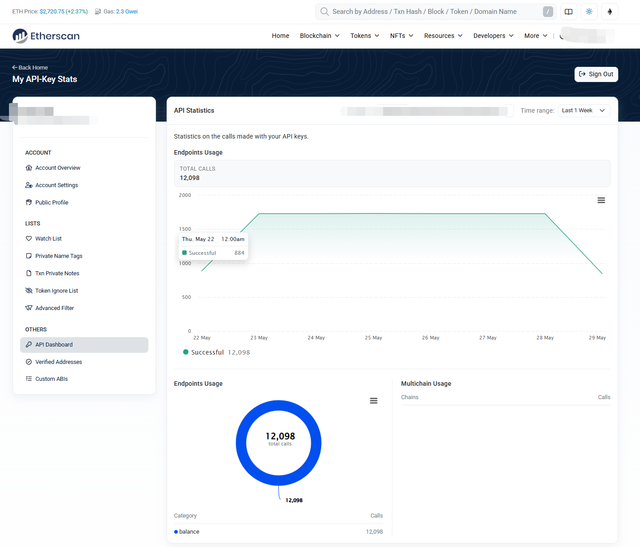Open Public Profile in sidebar
This screenshot has width=640, height=547.
(84, 202)
